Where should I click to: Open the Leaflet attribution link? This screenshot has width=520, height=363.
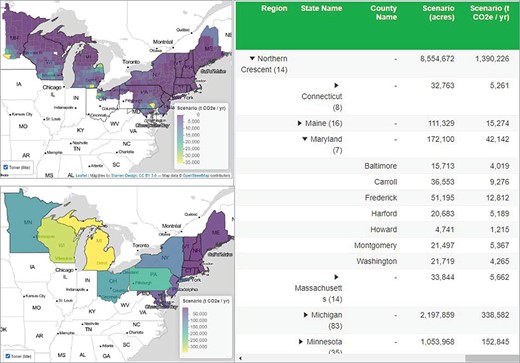(x=81, y=175)
